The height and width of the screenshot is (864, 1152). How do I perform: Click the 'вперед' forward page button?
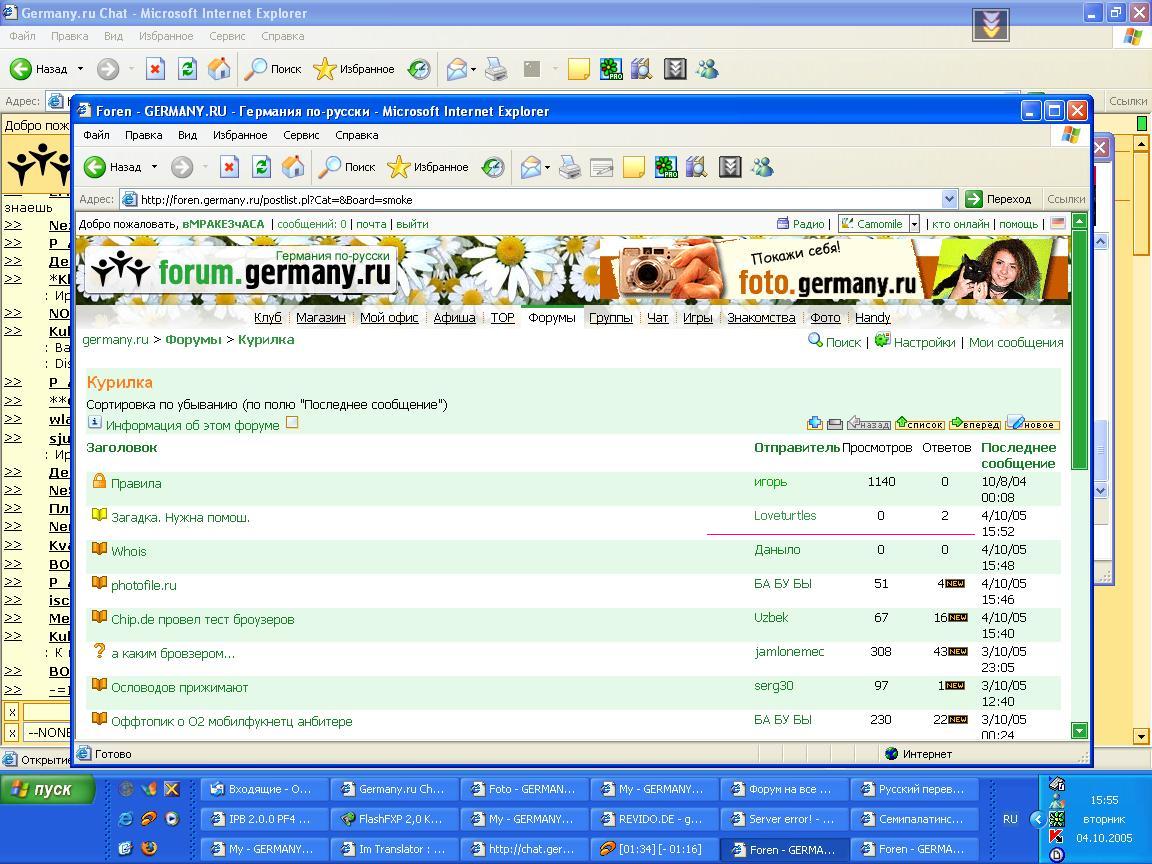pyautogui.click(x=975, y=424)
